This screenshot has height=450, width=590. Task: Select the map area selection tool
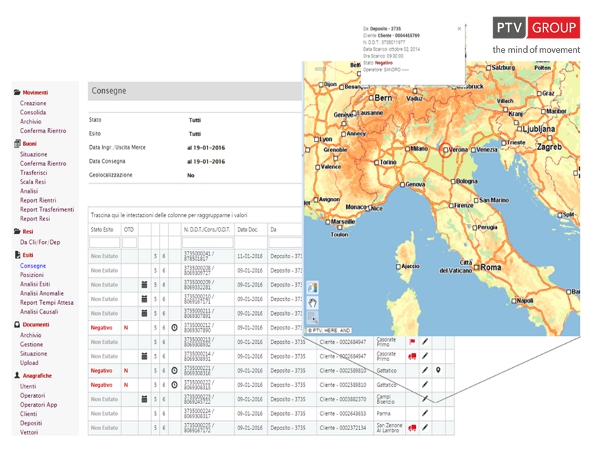pyautogui.click(x=313, y=317)
